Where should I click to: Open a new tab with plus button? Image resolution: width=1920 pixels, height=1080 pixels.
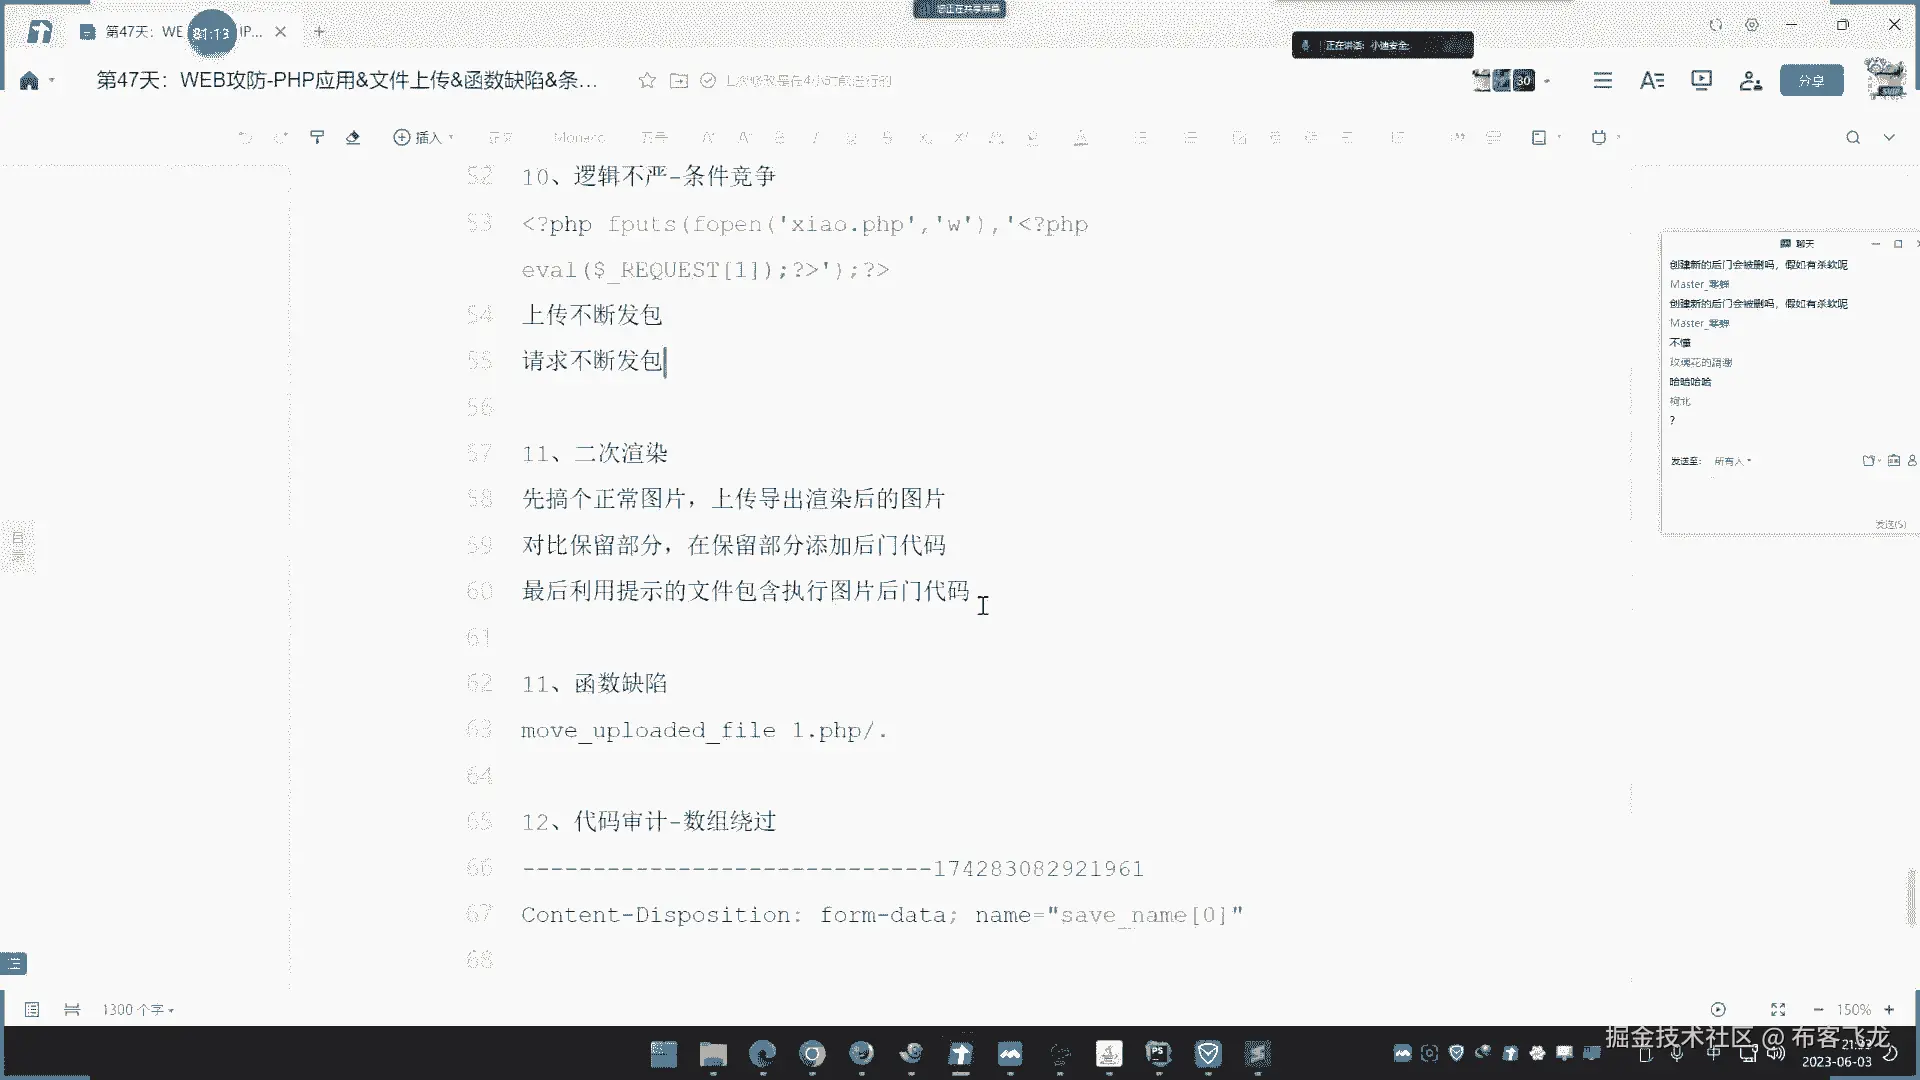[x=320, y=32]
